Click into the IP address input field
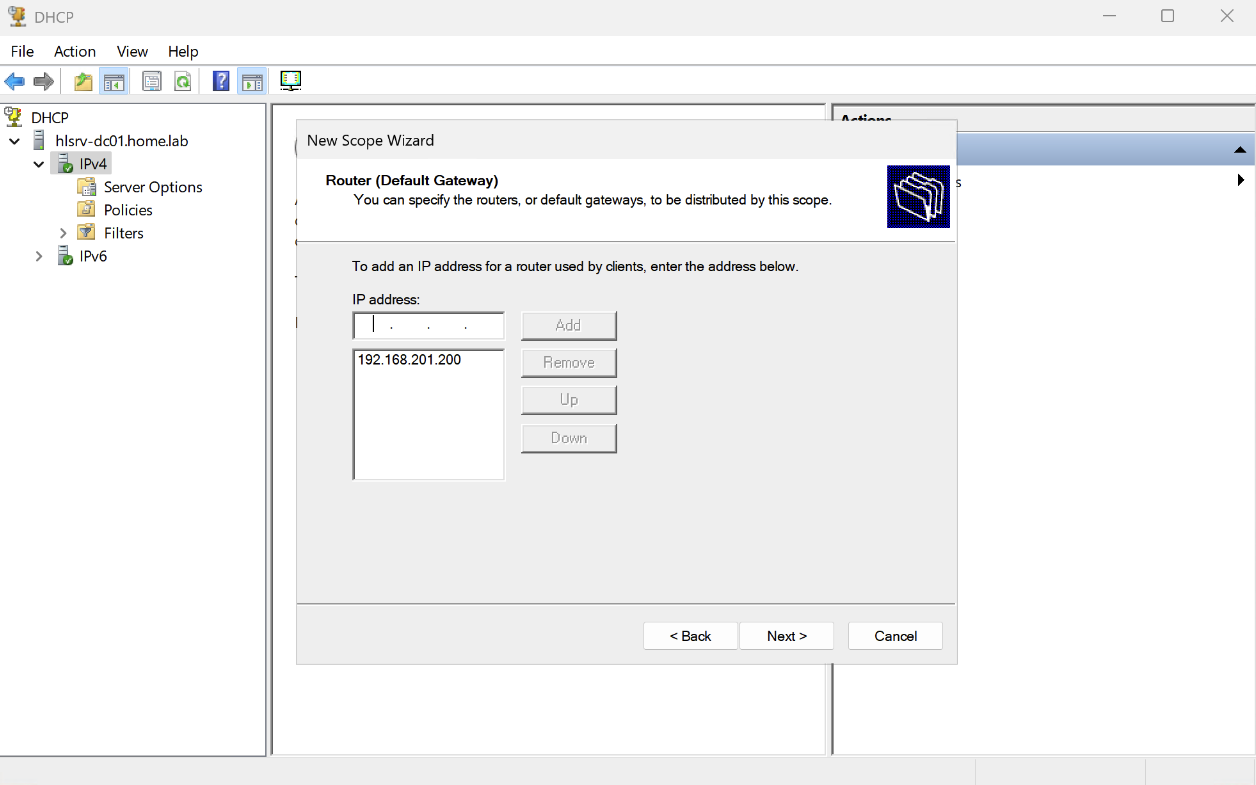The width and height of the screenshot is (1256, 785). point(428,325)
